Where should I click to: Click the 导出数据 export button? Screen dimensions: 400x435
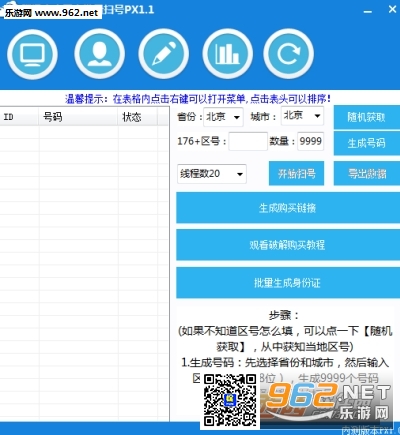pos(367,174)
